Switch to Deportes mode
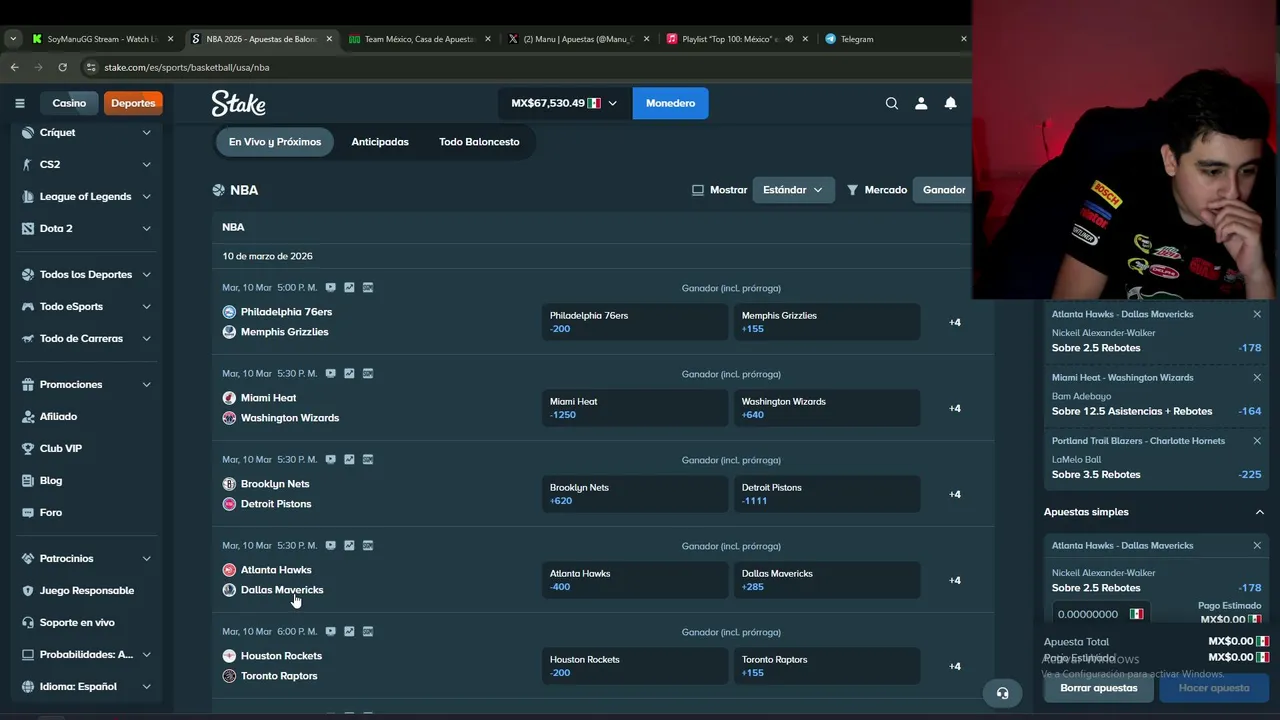The image size is (1280, 720). (x=133, y=103)
